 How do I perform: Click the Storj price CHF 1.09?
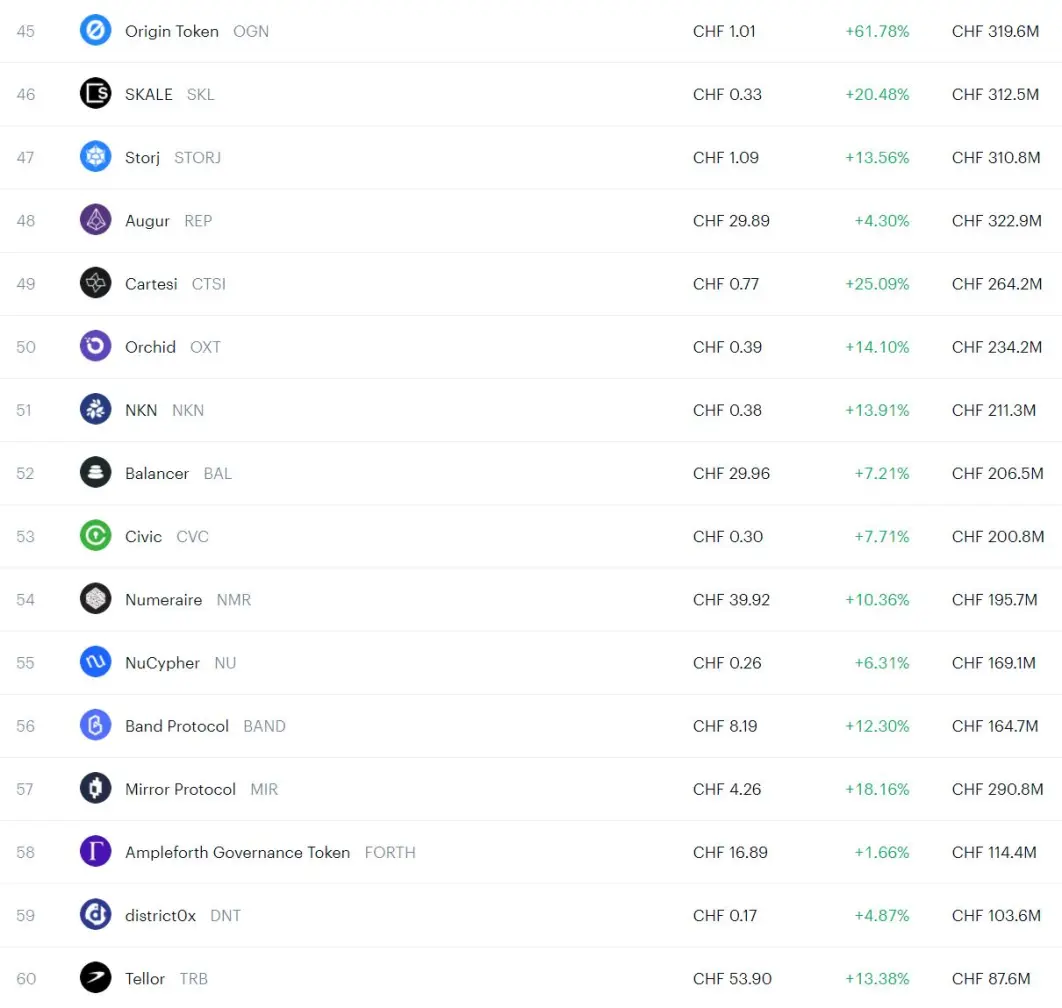(725, 157)
